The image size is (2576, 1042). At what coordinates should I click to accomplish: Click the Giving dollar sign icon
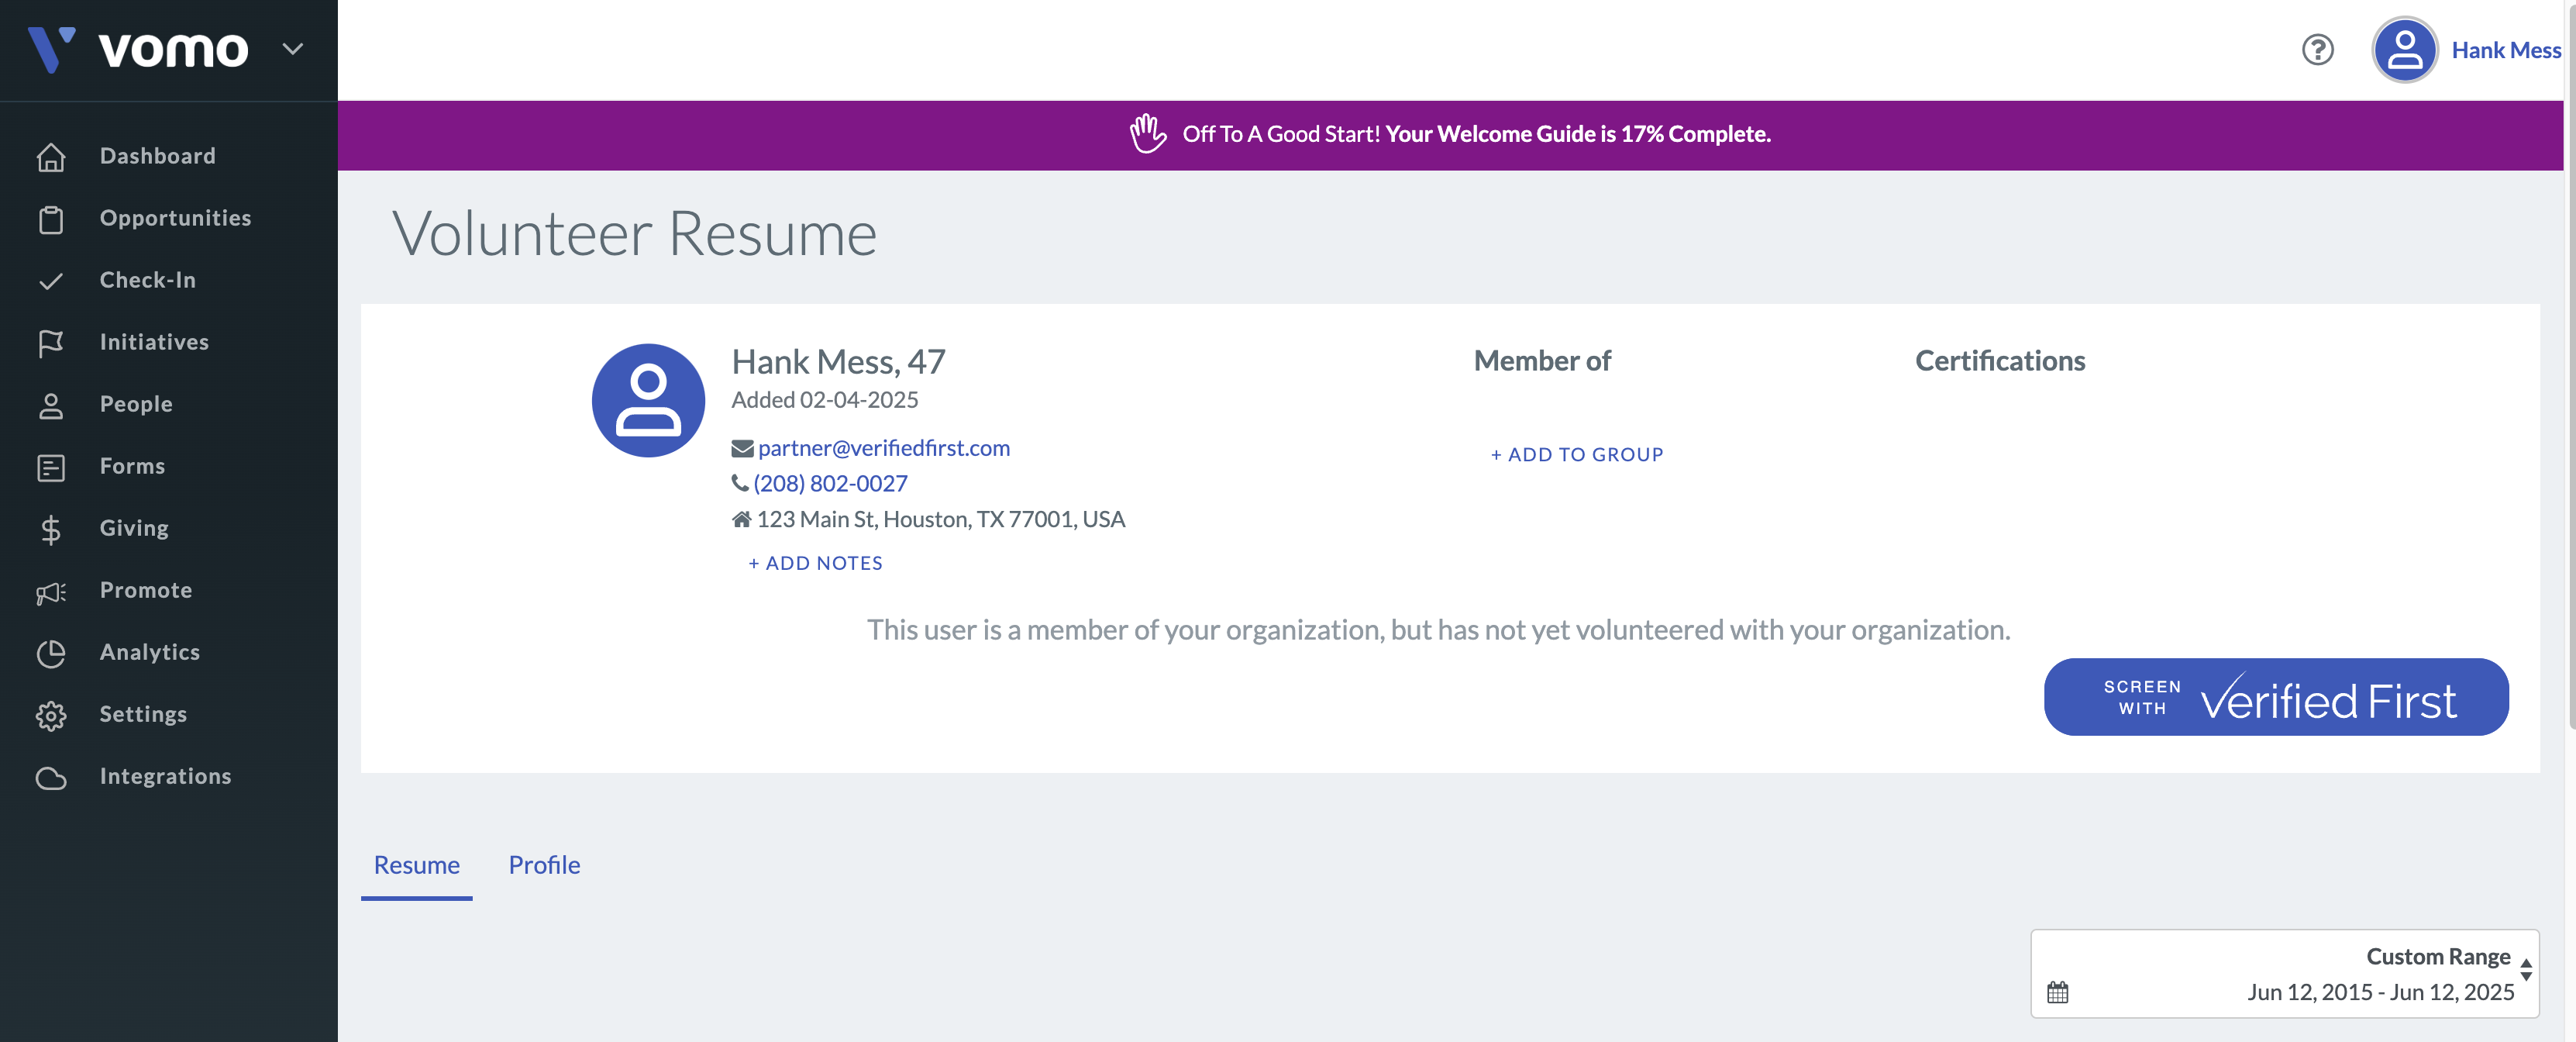51,529
